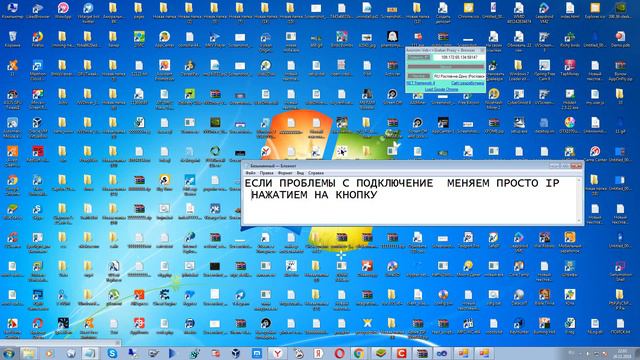640x360 pixels.
Task: Launch Opera from the taskbar
Action: point(339,353)
